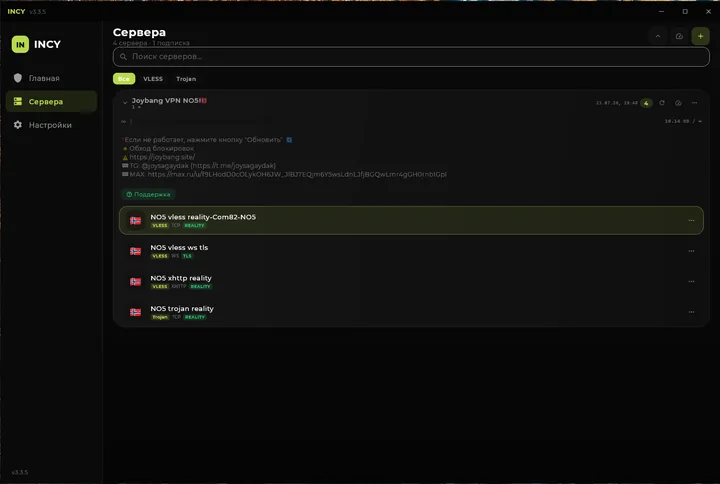This screenshot has height=484, width=720.
Task: Select Сервера in the sidebar
Action: point(51,101)
